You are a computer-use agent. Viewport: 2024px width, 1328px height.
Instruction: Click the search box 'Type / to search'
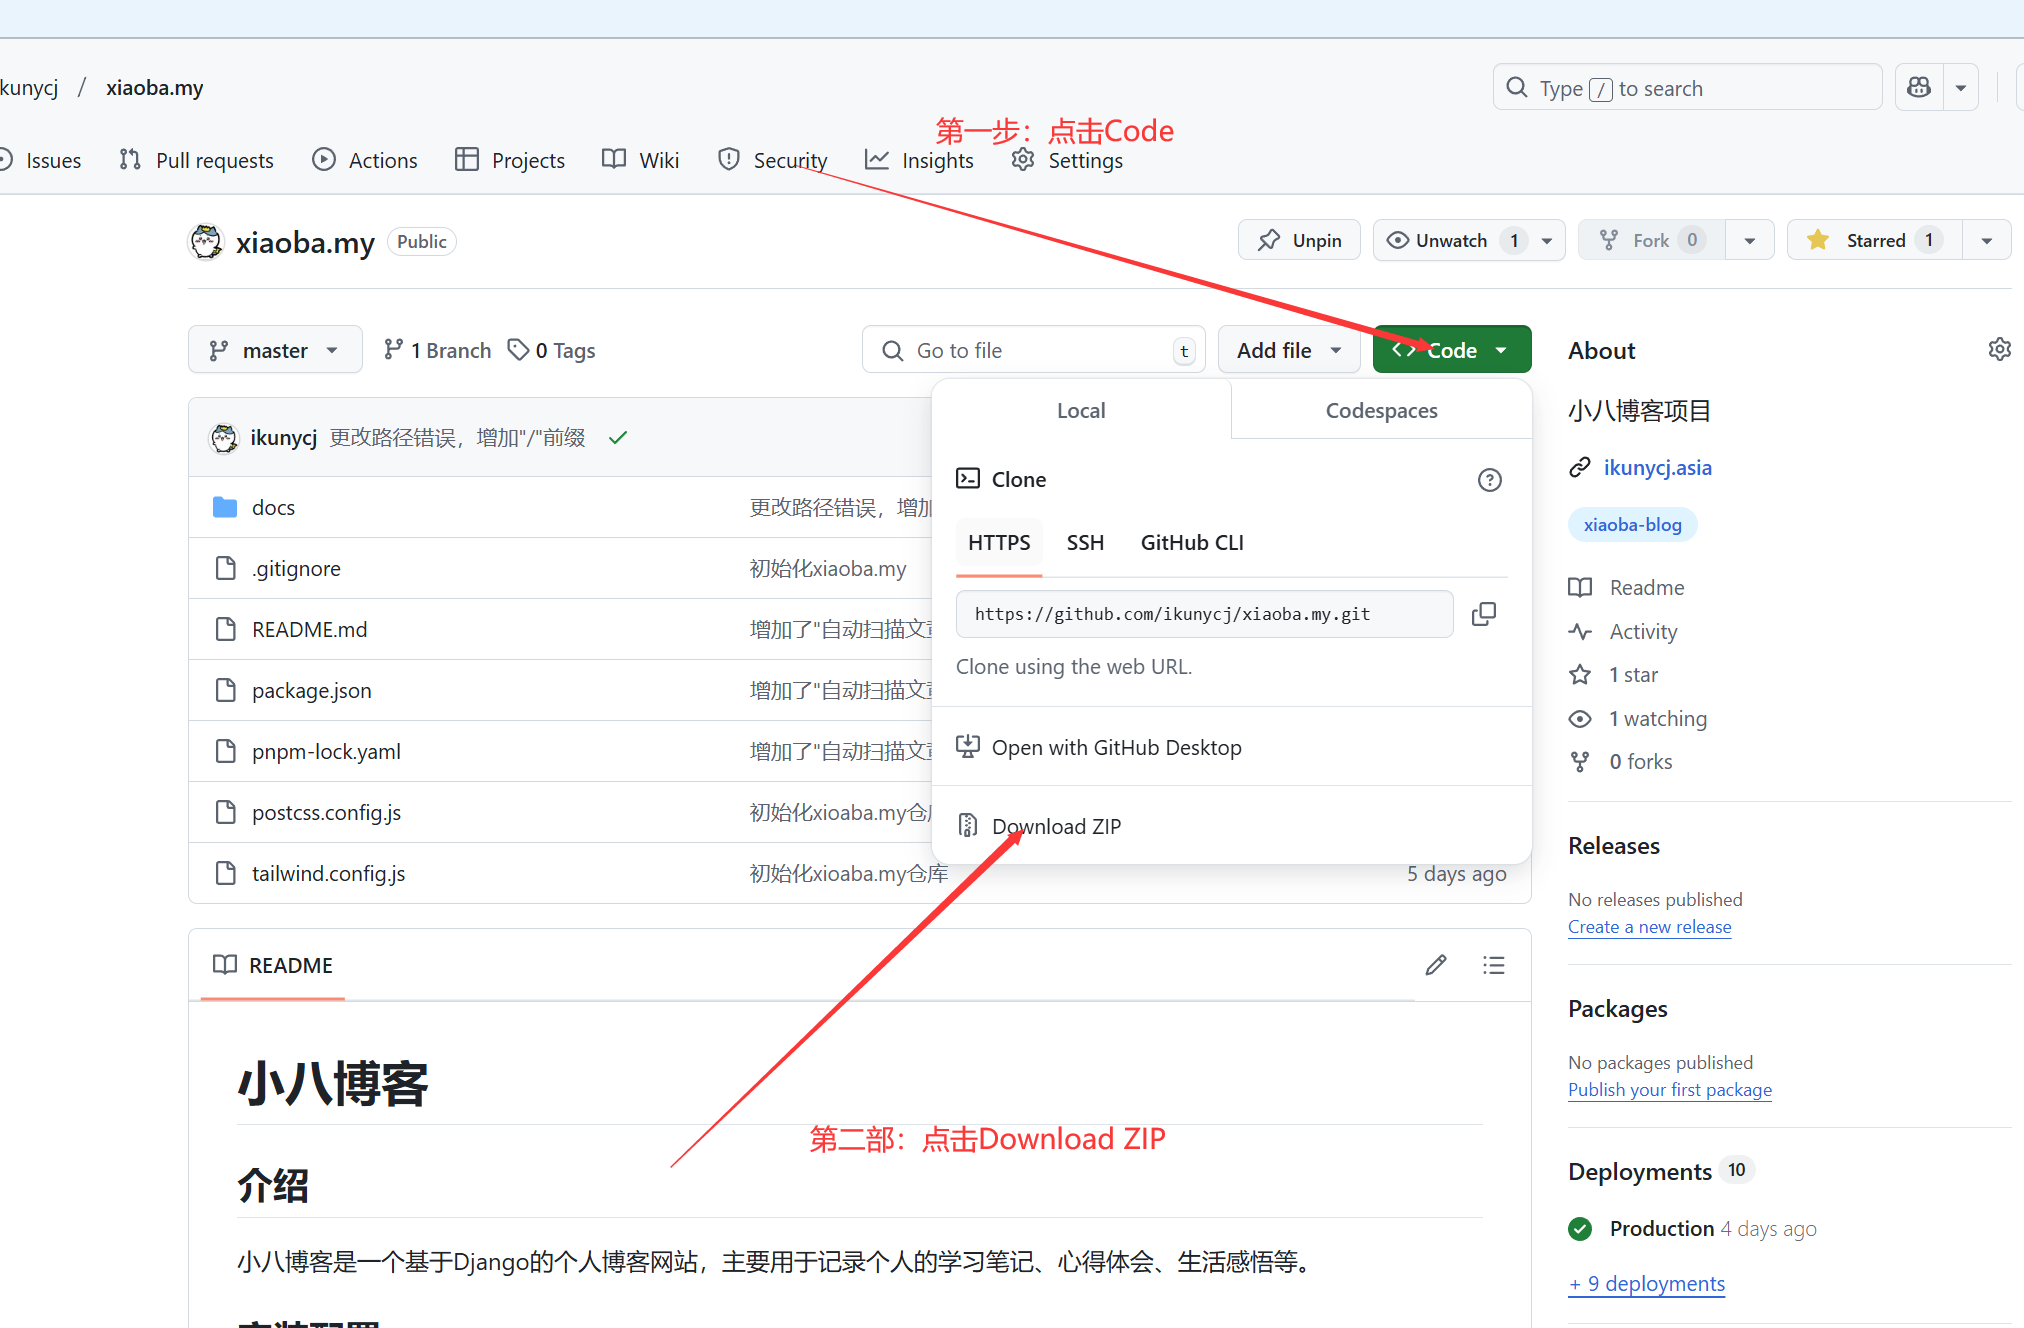[x=1688, y=88]
